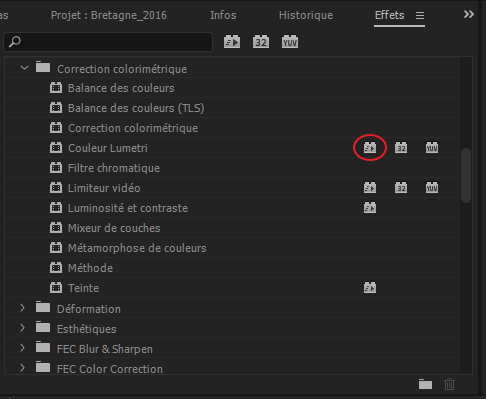Click the effects search field
Image resolution: width=486 pixels, height=399 pixels.
108,42
